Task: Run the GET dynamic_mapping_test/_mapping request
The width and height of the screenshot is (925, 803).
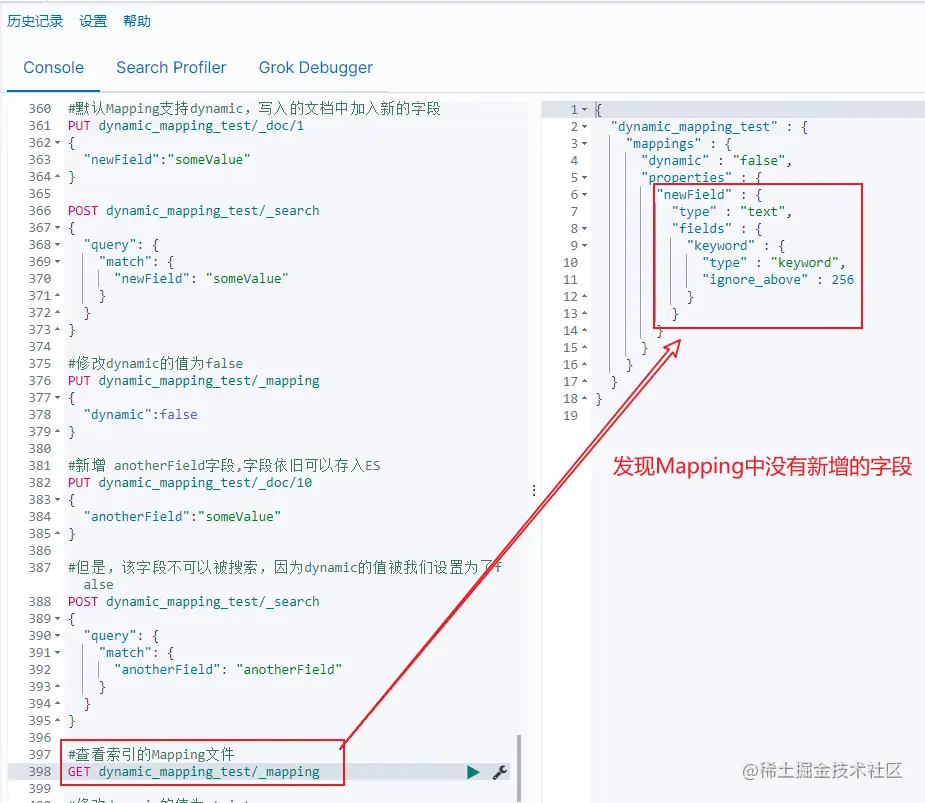Action: coord(473,772)
